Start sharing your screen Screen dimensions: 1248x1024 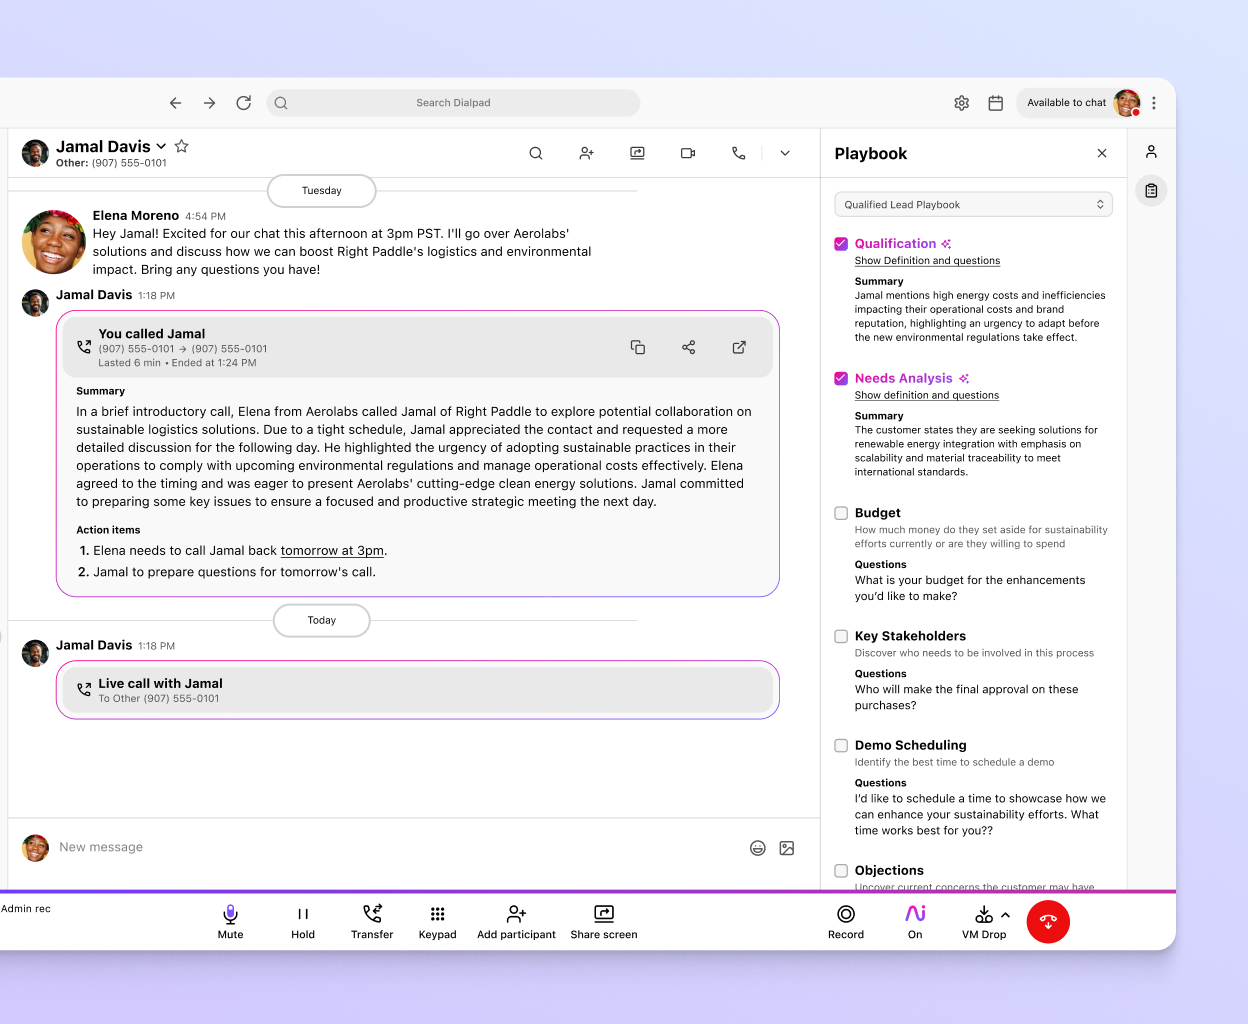point(603,921)
